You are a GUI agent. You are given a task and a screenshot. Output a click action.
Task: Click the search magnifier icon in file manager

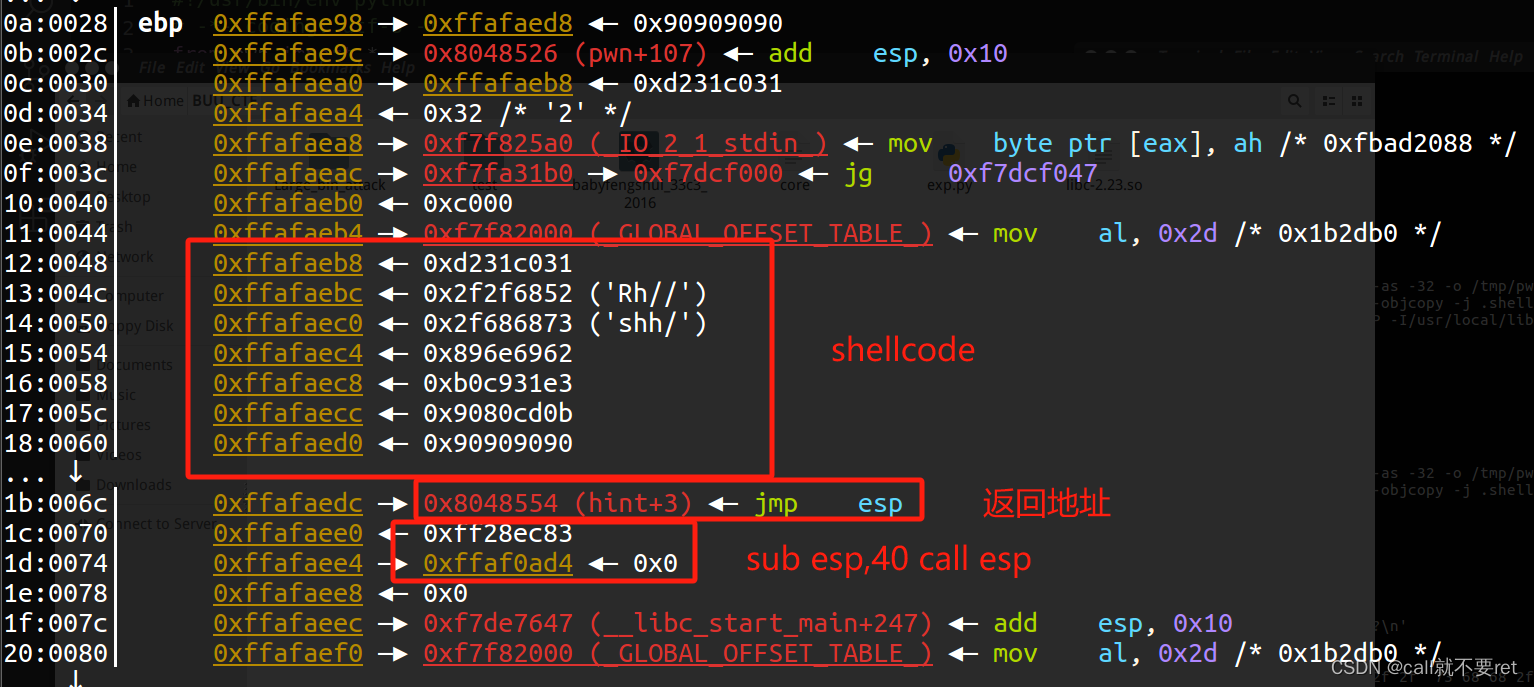point(1295,100)
